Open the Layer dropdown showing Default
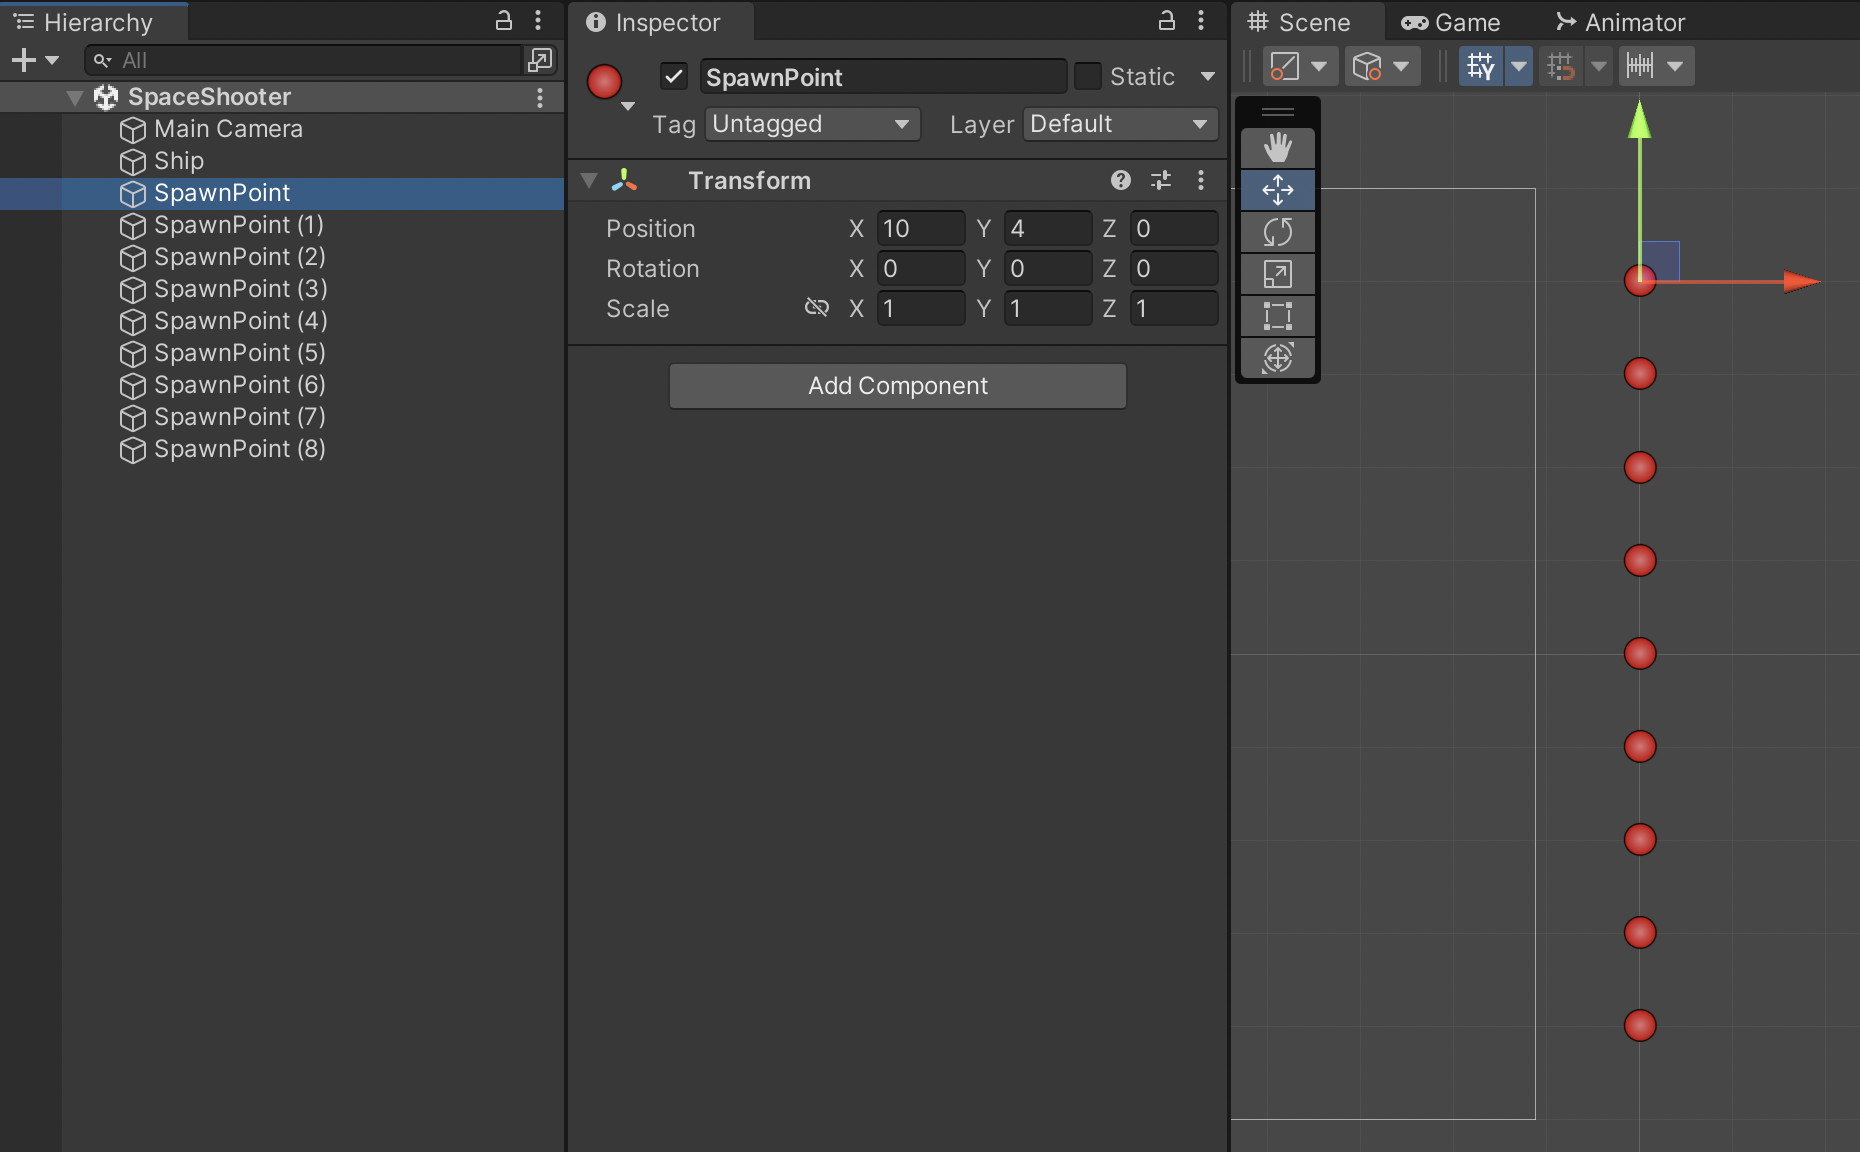The height and width of the screenshot is (1152, 1860). pos(1119,124)
